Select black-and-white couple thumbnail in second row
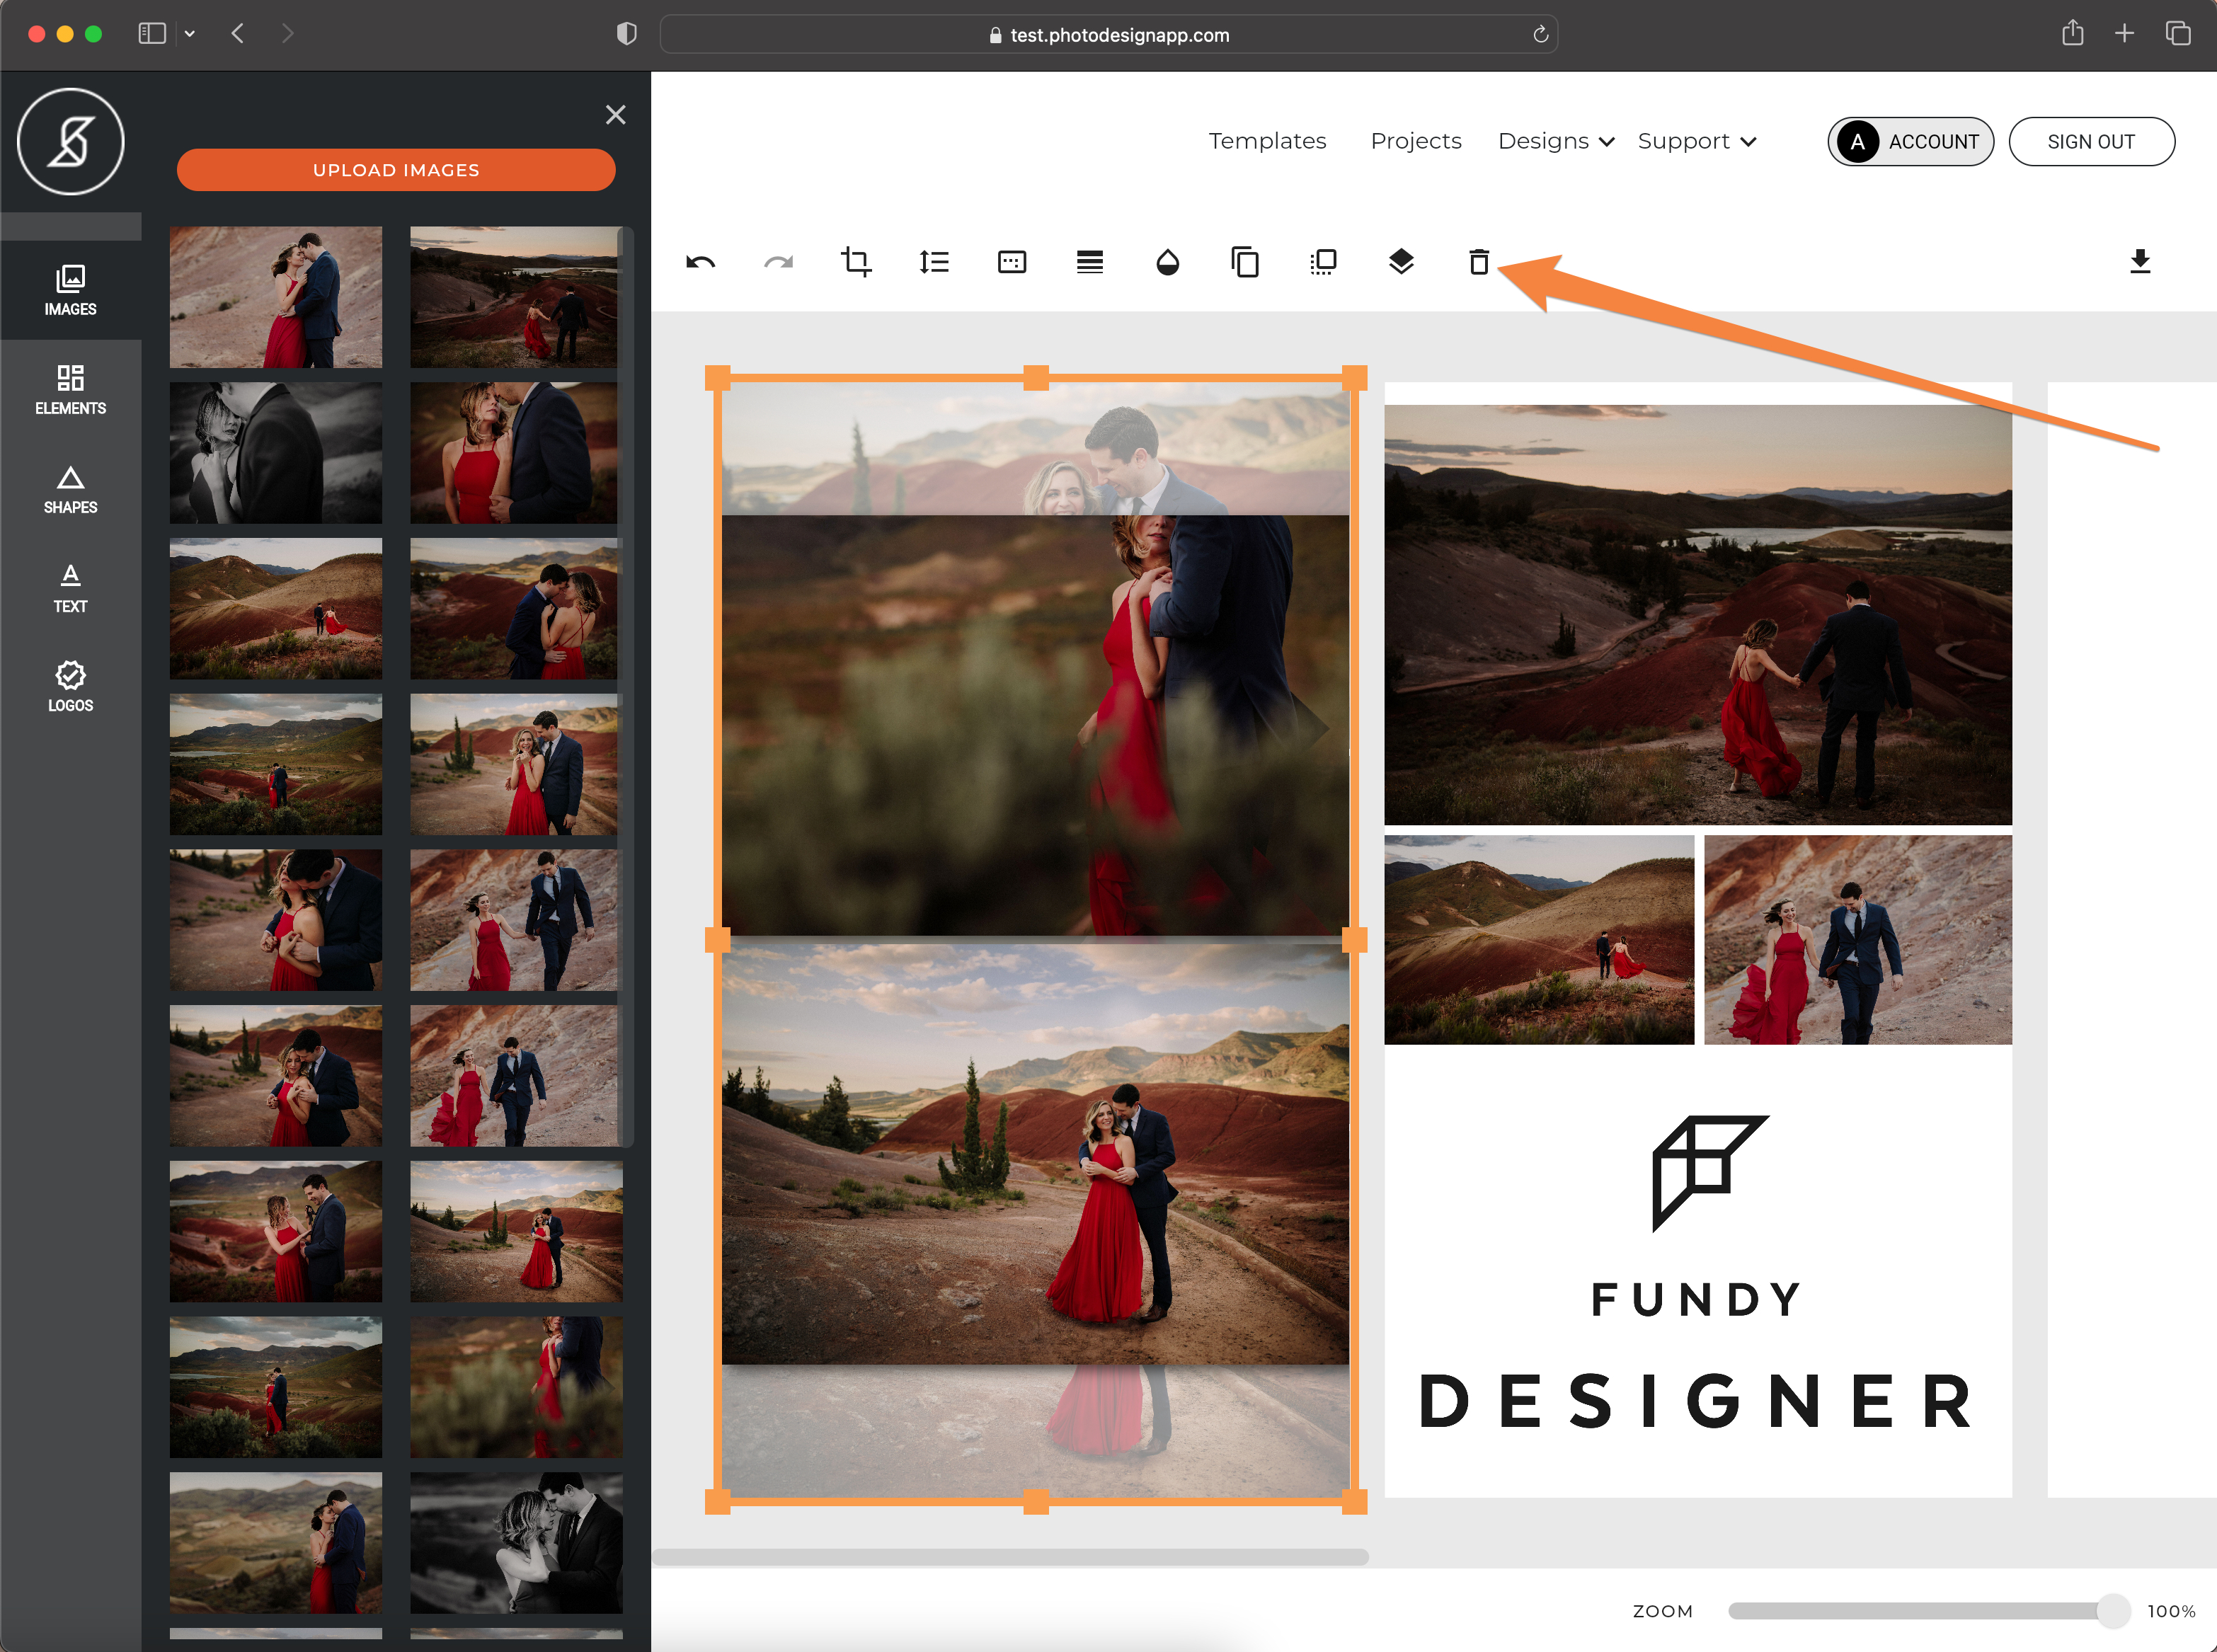2217x1652 pixels. pyautogui.click(x=276, y=453)
